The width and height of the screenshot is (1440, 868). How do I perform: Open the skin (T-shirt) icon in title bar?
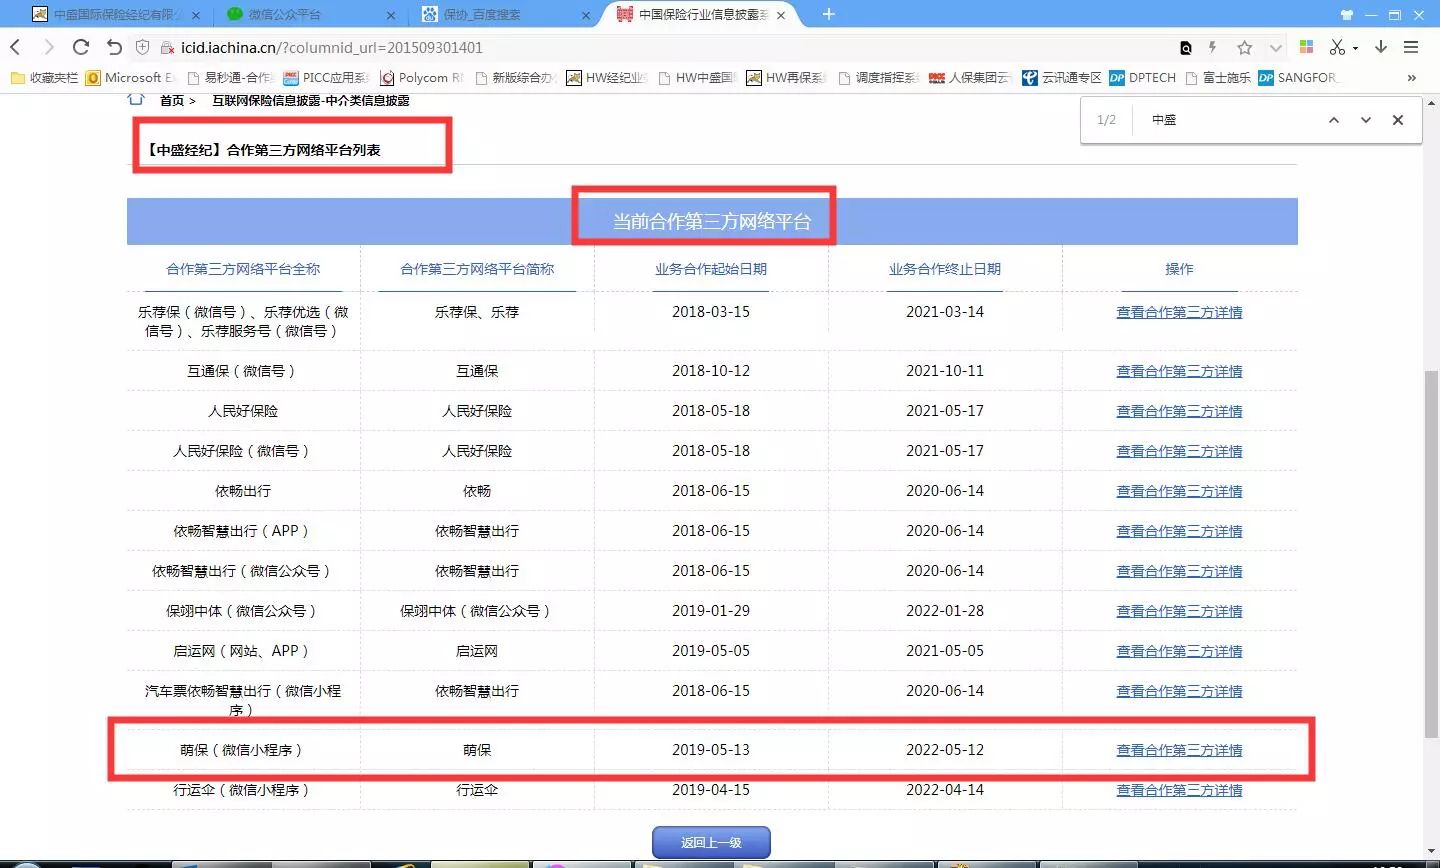(x=1346, y=15)
